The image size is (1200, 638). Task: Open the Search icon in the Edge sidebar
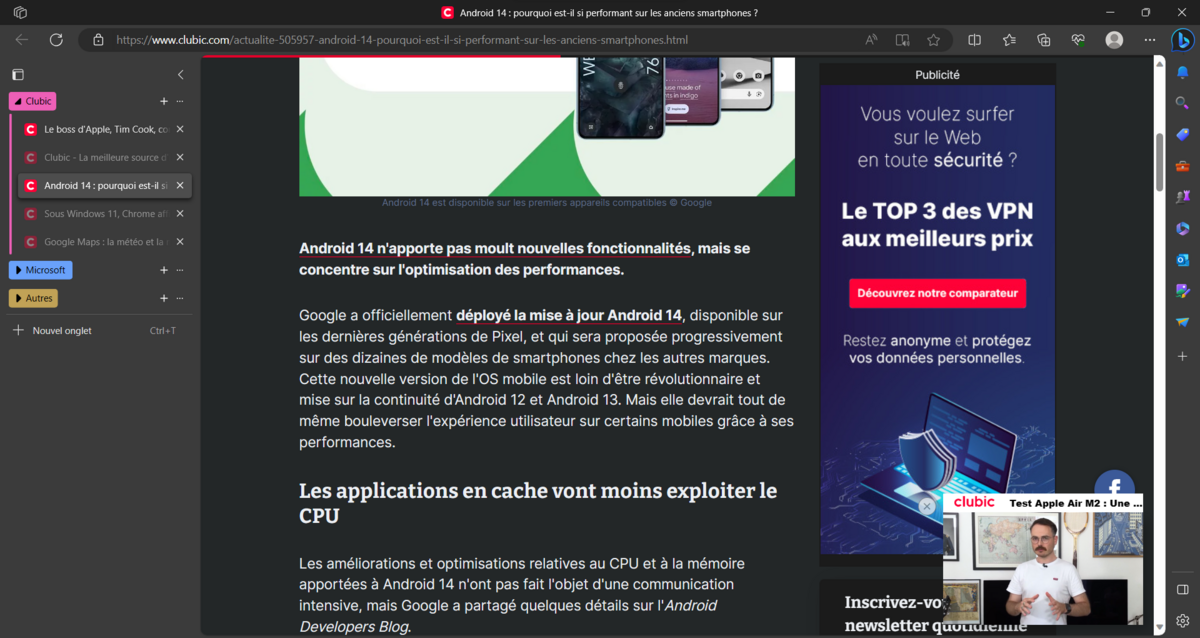coord(1182,103)
